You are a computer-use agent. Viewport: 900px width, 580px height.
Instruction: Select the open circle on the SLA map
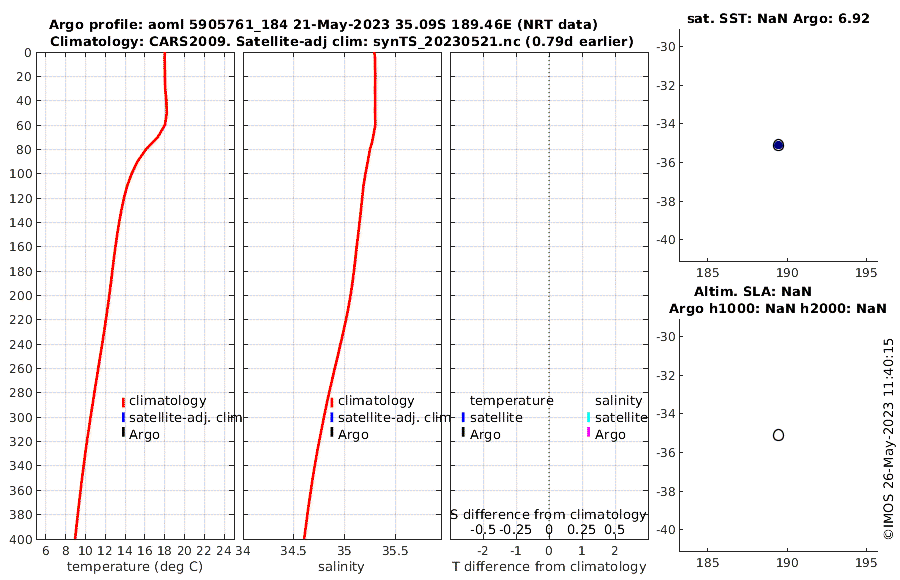coord(778,435)
